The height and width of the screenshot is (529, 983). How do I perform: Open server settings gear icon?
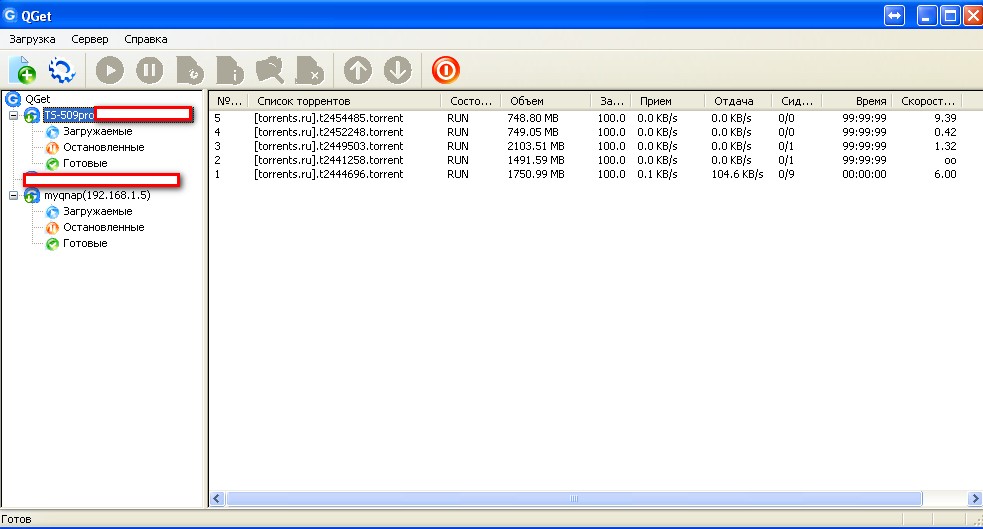62,70
